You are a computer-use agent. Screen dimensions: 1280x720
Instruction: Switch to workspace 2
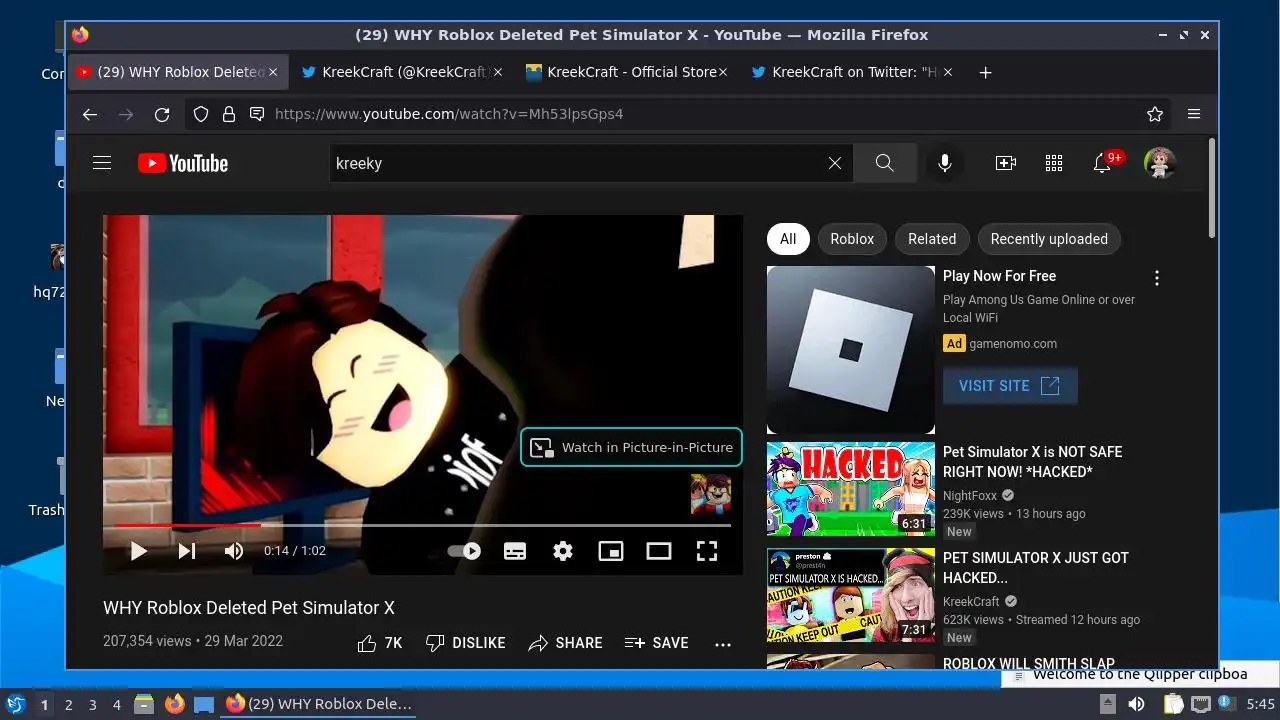click(69, 705)
